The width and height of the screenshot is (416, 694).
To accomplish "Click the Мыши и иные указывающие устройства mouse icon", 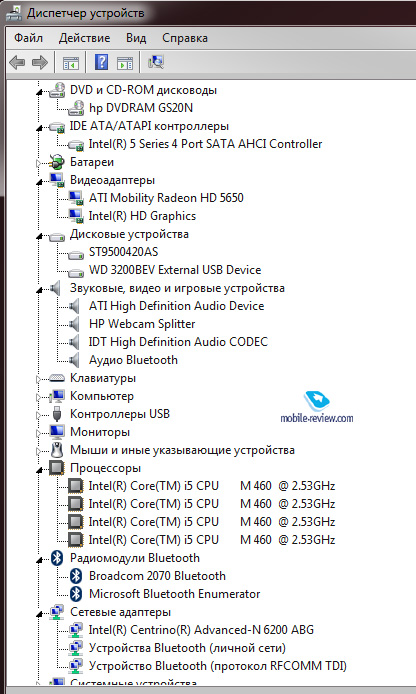I will (x=57, y=450).
